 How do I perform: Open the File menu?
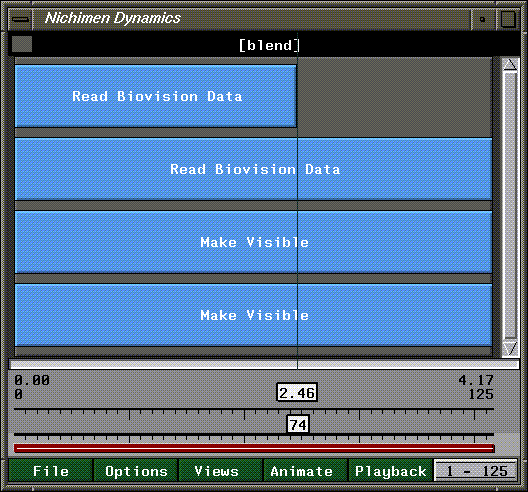click(51, 471)
